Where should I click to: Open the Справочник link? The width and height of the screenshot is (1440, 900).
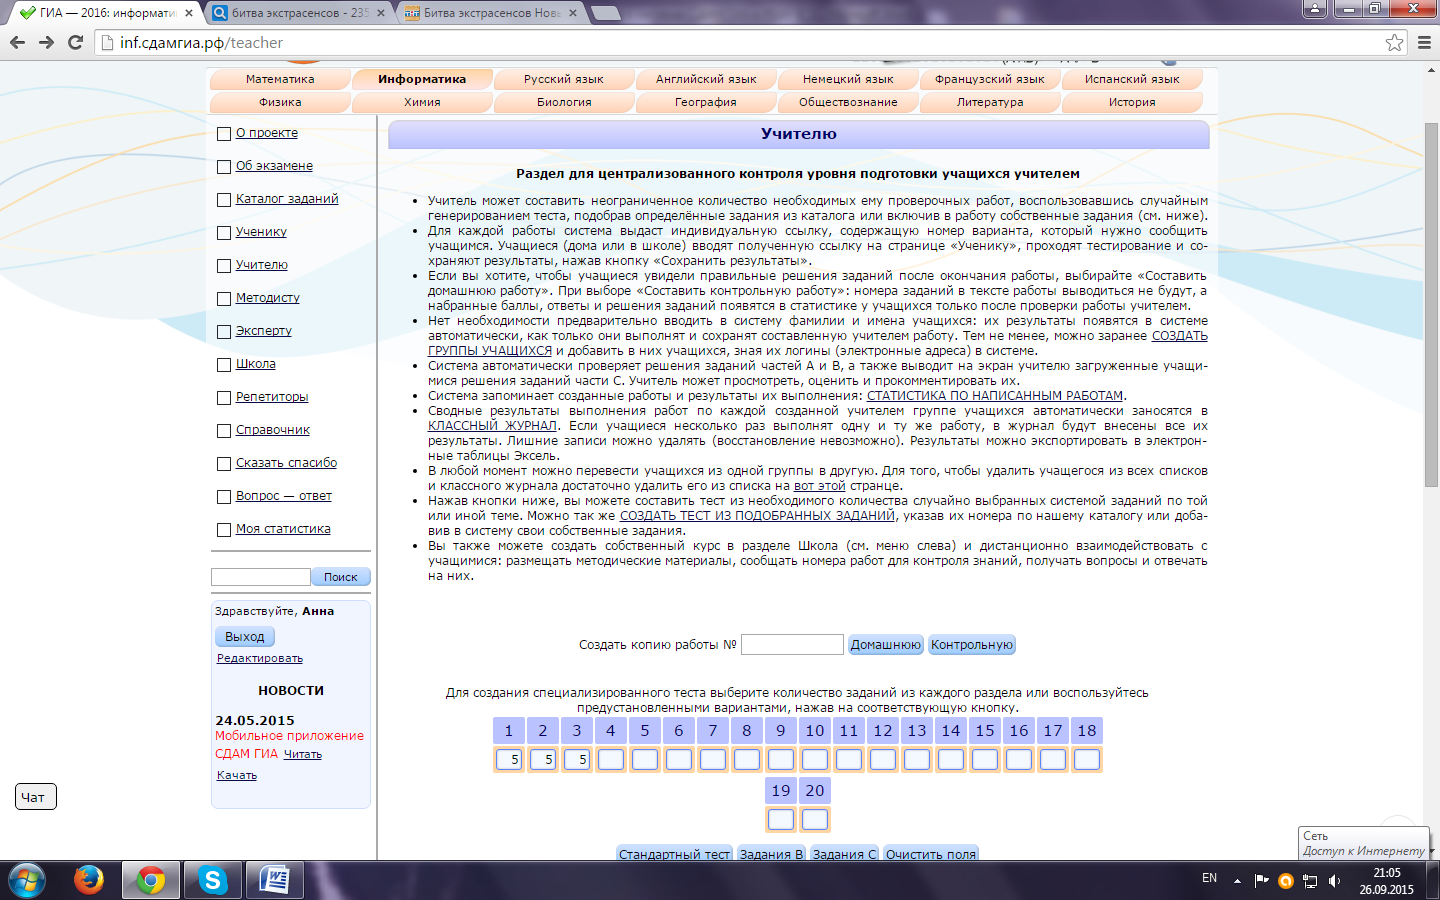(x=273, y=430)
